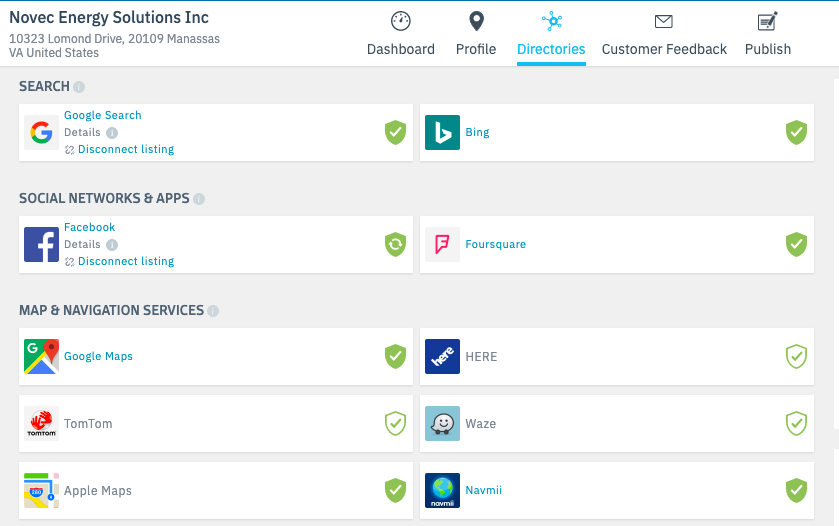Image resolution: width=839 pixels, height=526 pixels.
Task: Open the Customer Feedback tab
Action: (664, 34)
